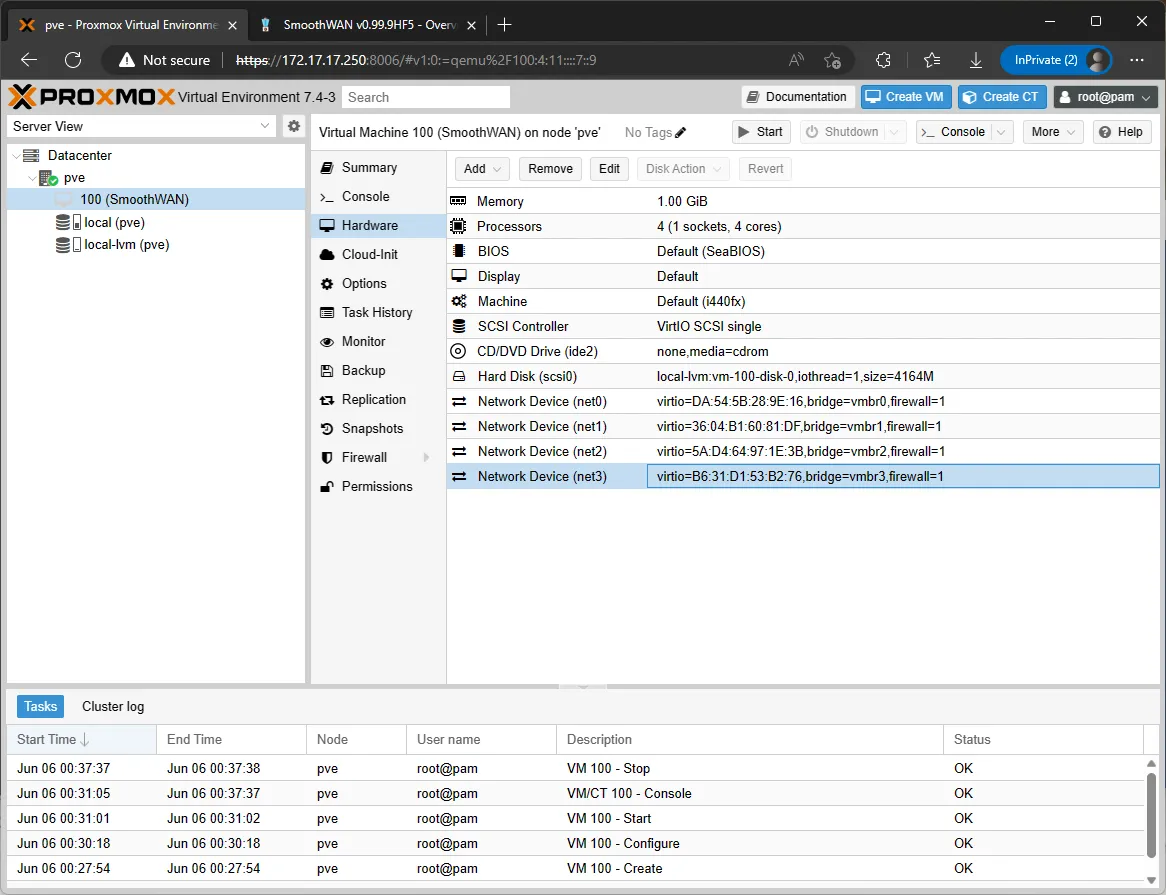Open the More actions dropdown
The image size is (1166, 895).
click(1053, 132)
